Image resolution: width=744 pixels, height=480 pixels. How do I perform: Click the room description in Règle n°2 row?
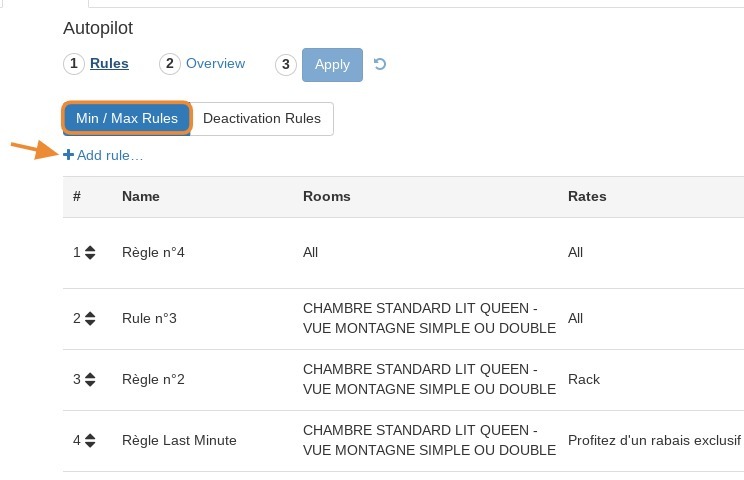tap(429, 379)
